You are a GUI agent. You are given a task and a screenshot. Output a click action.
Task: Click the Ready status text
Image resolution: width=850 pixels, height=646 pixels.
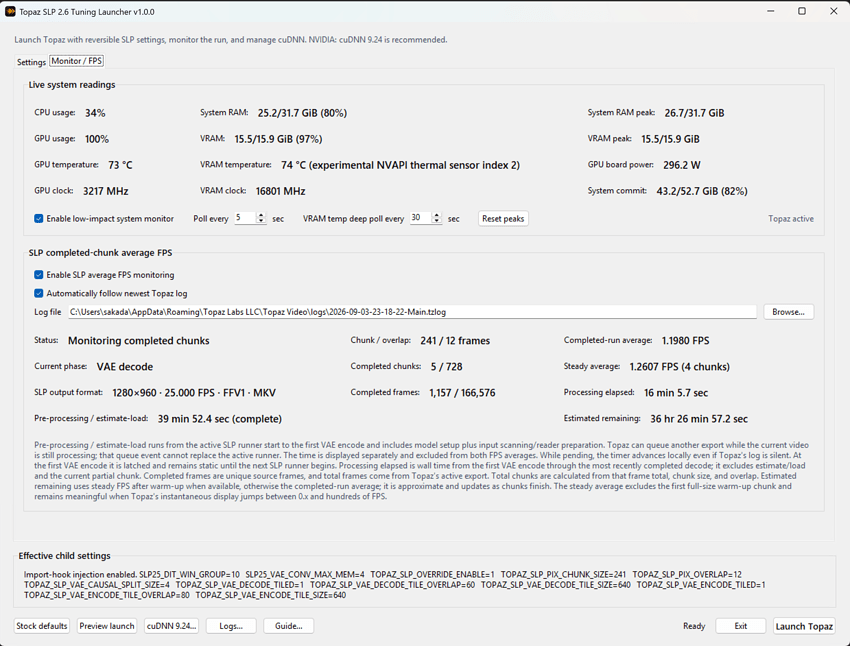694,626
